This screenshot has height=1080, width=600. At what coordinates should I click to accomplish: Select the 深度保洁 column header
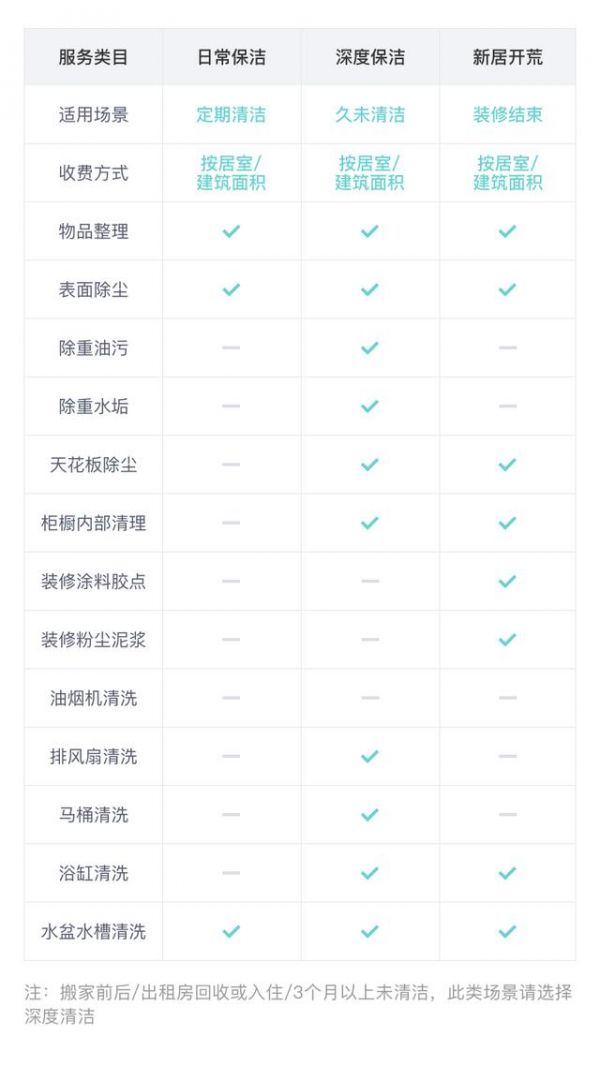pos(369,57)
